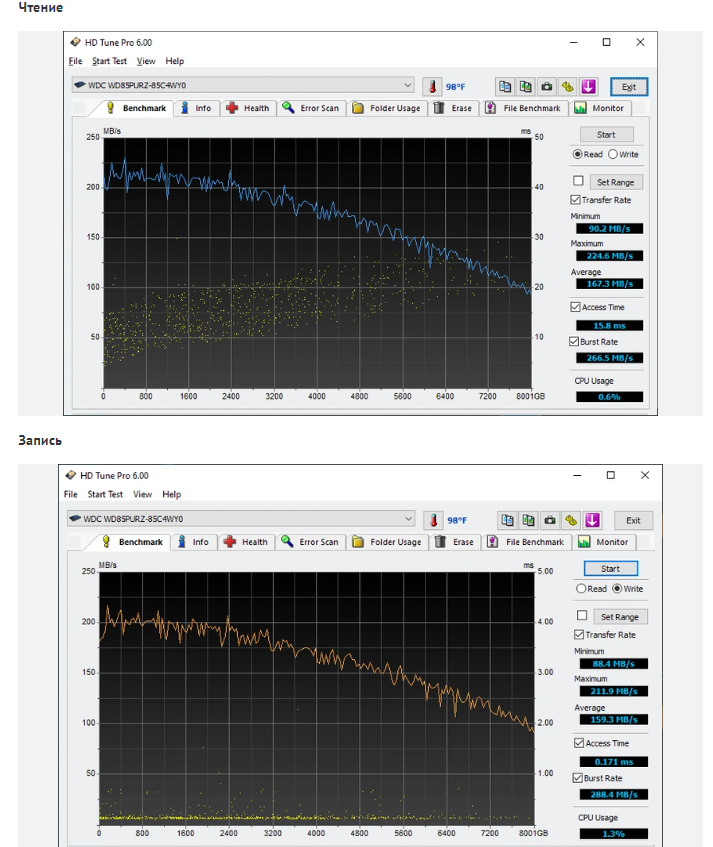This screenshot has height=847, width=713.
Task: Click the 224.6 MB/s maximum value
Action: (609, 256)
